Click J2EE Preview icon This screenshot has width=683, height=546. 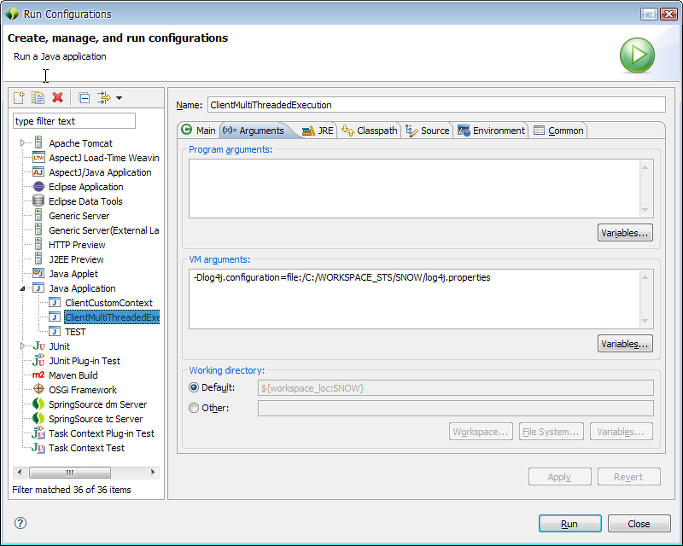pos(39,259)
